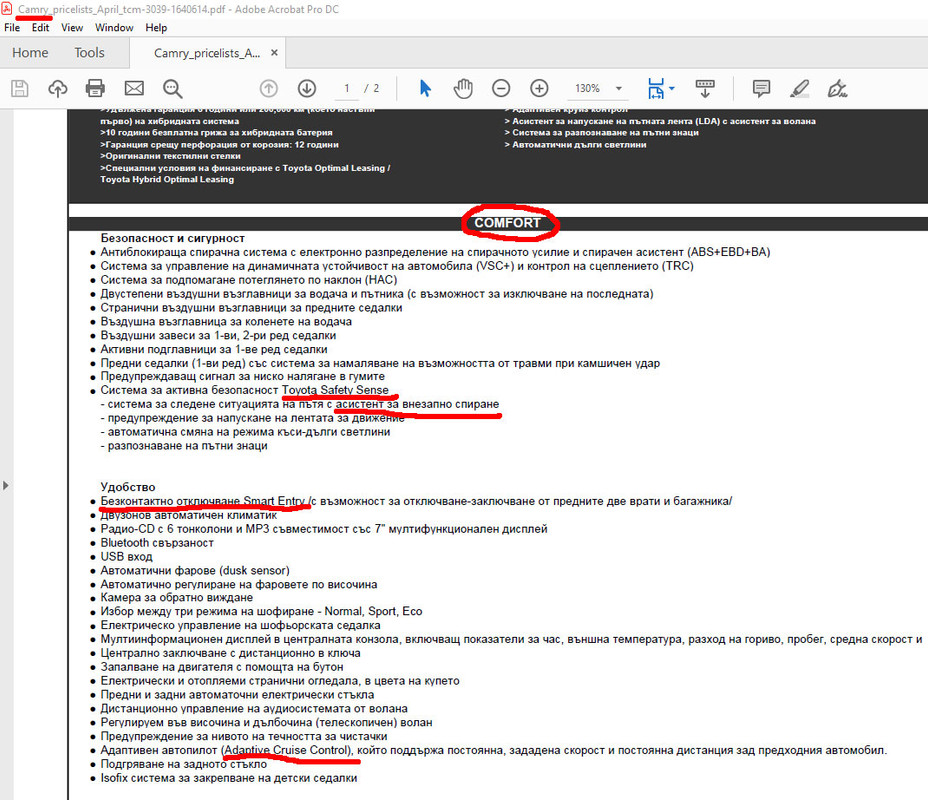The width and height of the screenshot is (928, 800).
Task: Click the 'Подгряване на задното стъкло' line
Action: 183,764
